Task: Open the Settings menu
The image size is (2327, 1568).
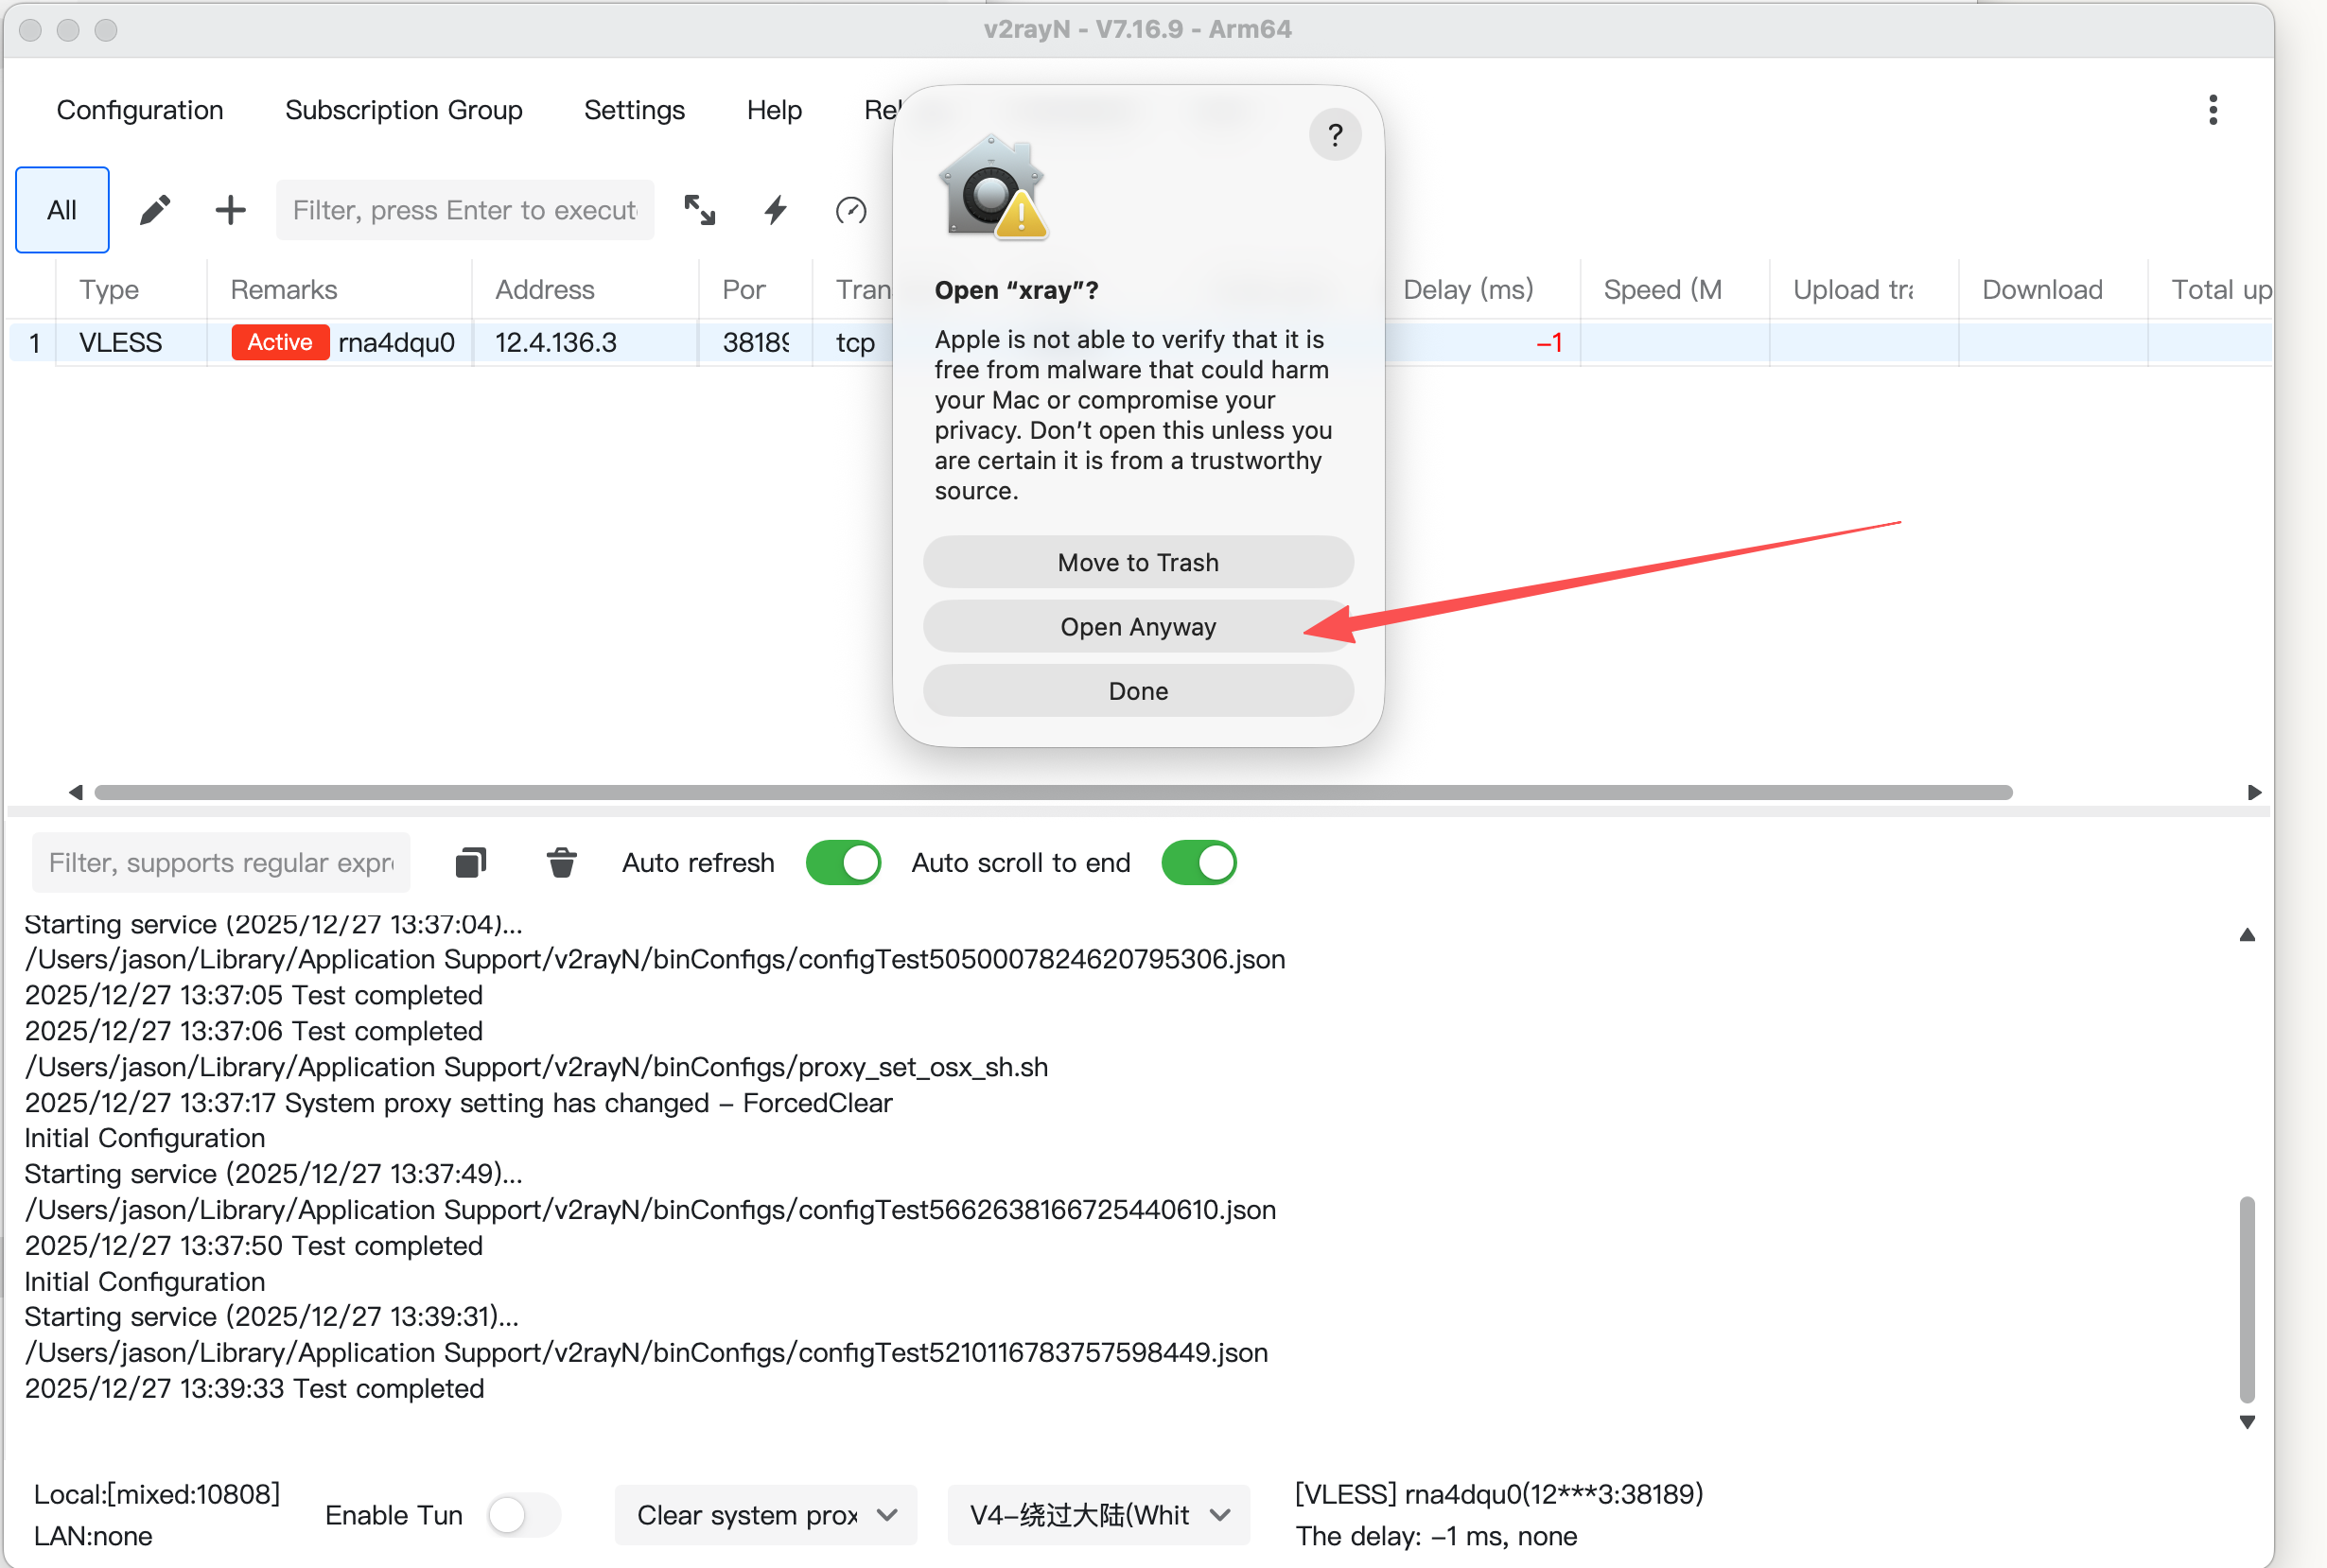Action: pyautogui.click(x=634, y=110)
